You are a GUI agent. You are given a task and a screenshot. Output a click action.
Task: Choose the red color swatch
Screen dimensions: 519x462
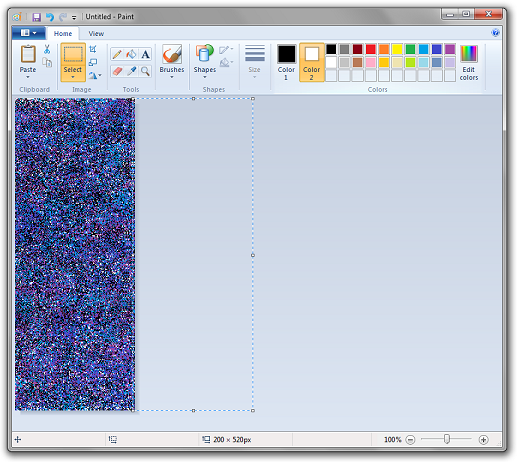(x=371, y=49)
